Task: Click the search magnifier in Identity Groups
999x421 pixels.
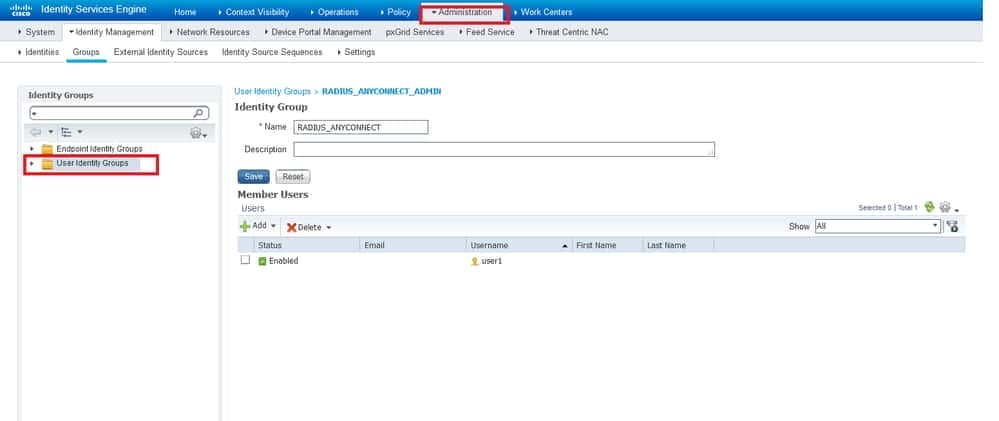Action: coord(199,113)
